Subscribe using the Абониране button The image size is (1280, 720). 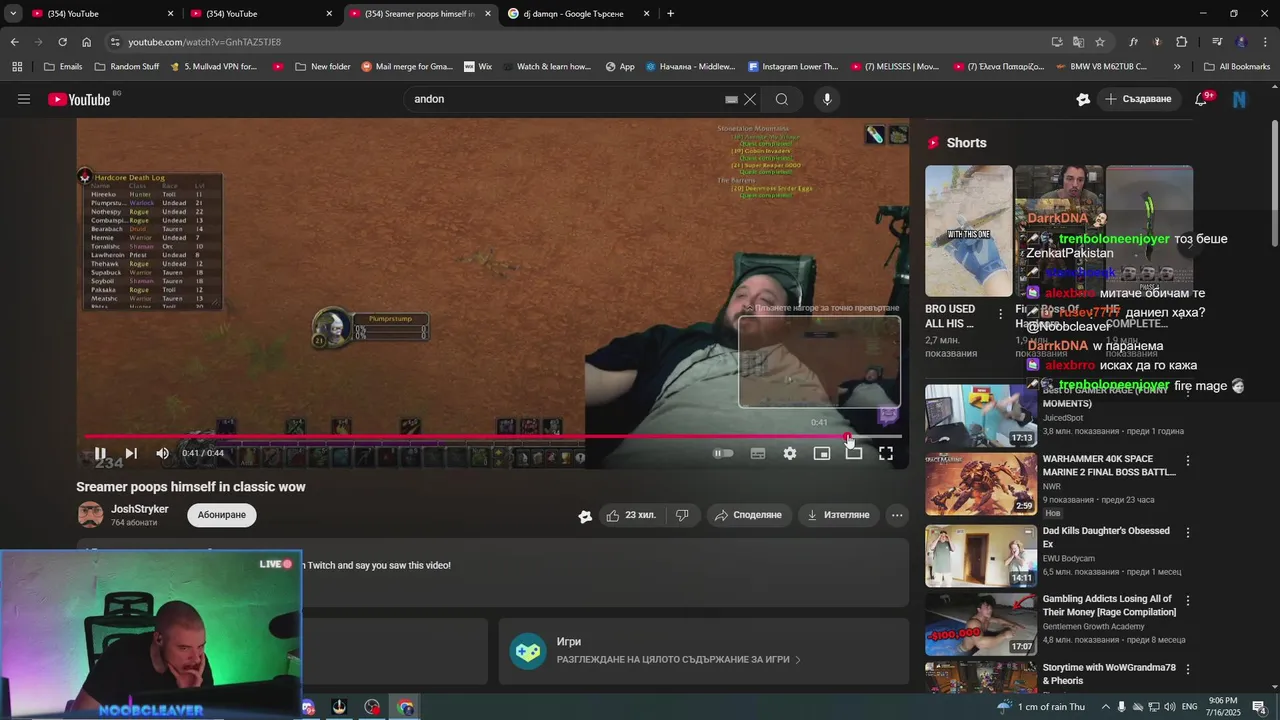click(x=222, y=515)
